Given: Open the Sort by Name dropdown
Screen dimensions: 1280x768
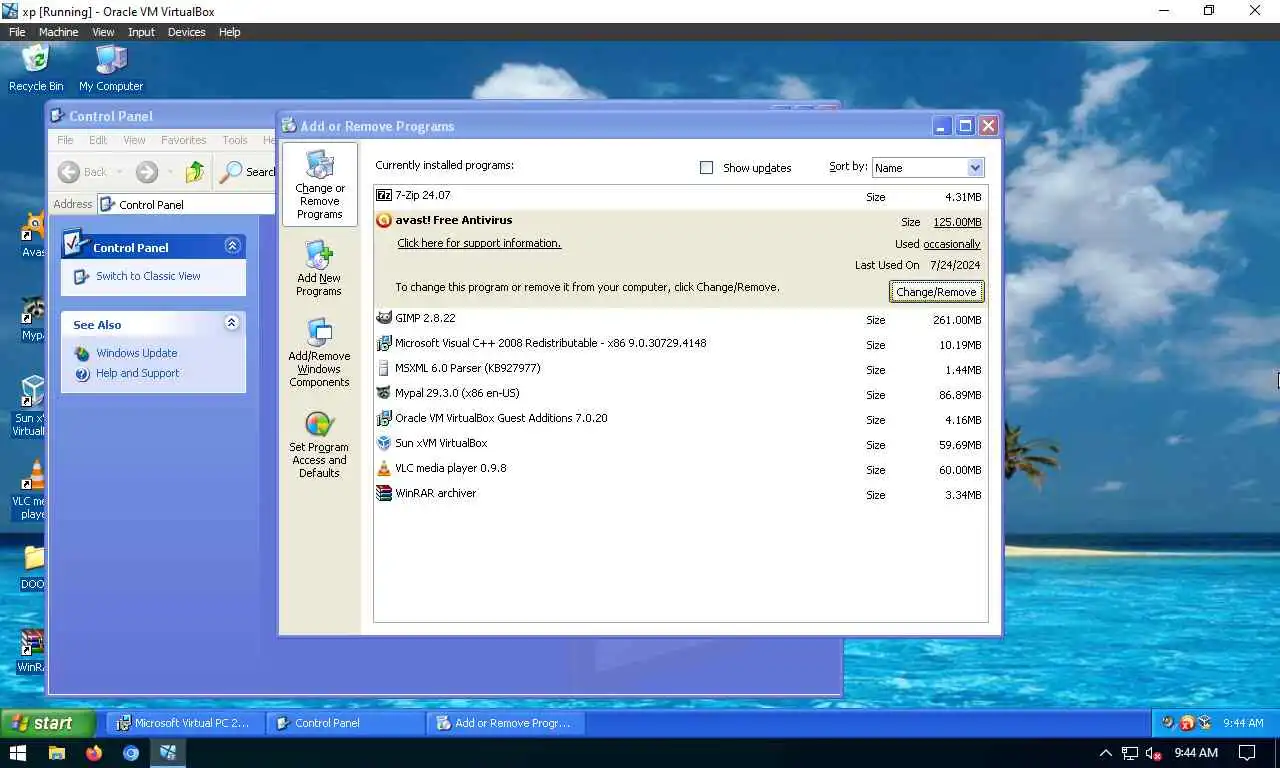Looking at the screenshot, I should 928,168.
